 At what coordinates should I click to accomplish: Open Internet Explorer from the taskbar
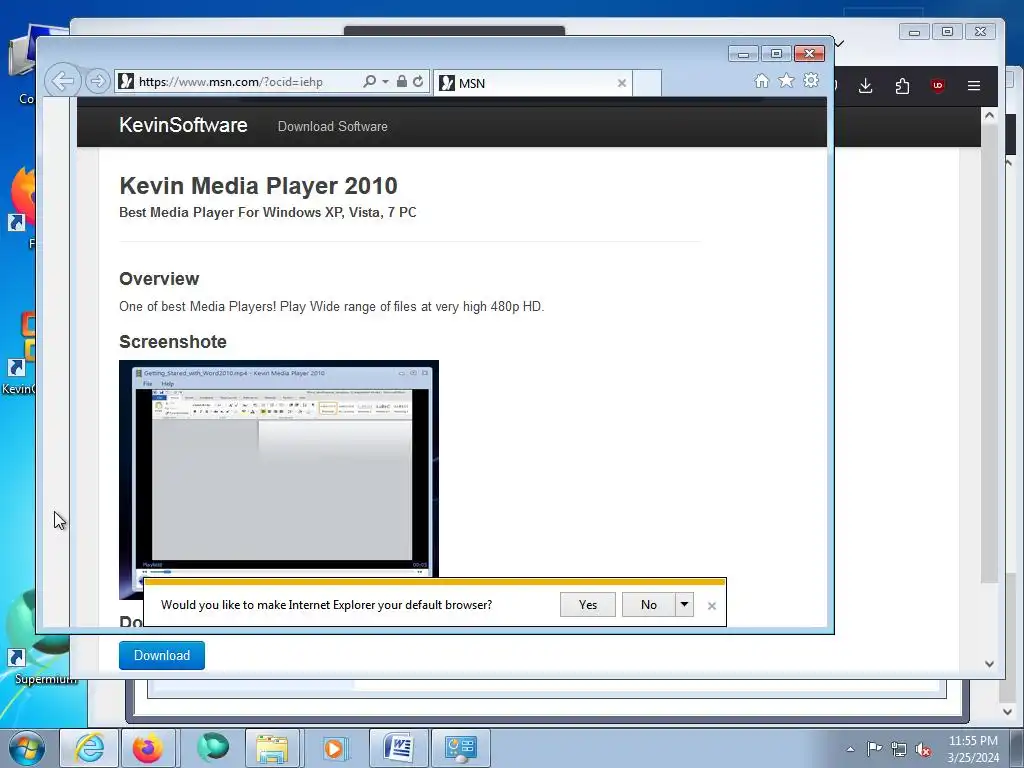coord(89,748)
